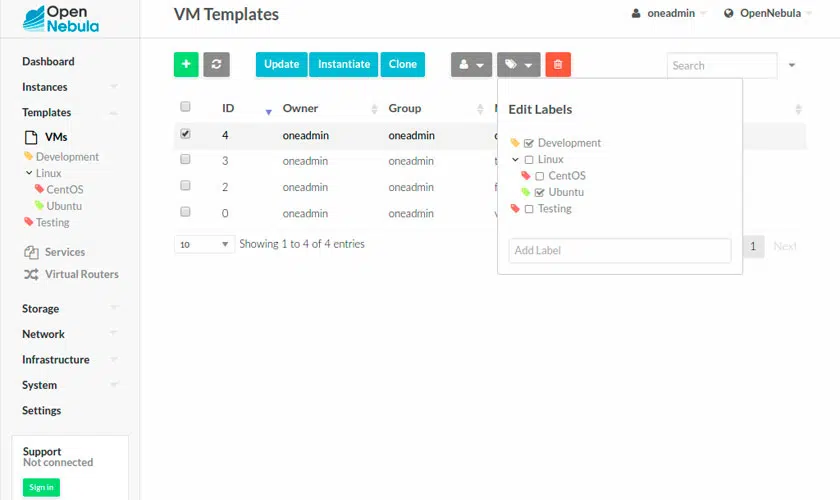Uncheck the Ubuntu label checkbox
Screen dimensions: 840x500
[x=539, y=192]
